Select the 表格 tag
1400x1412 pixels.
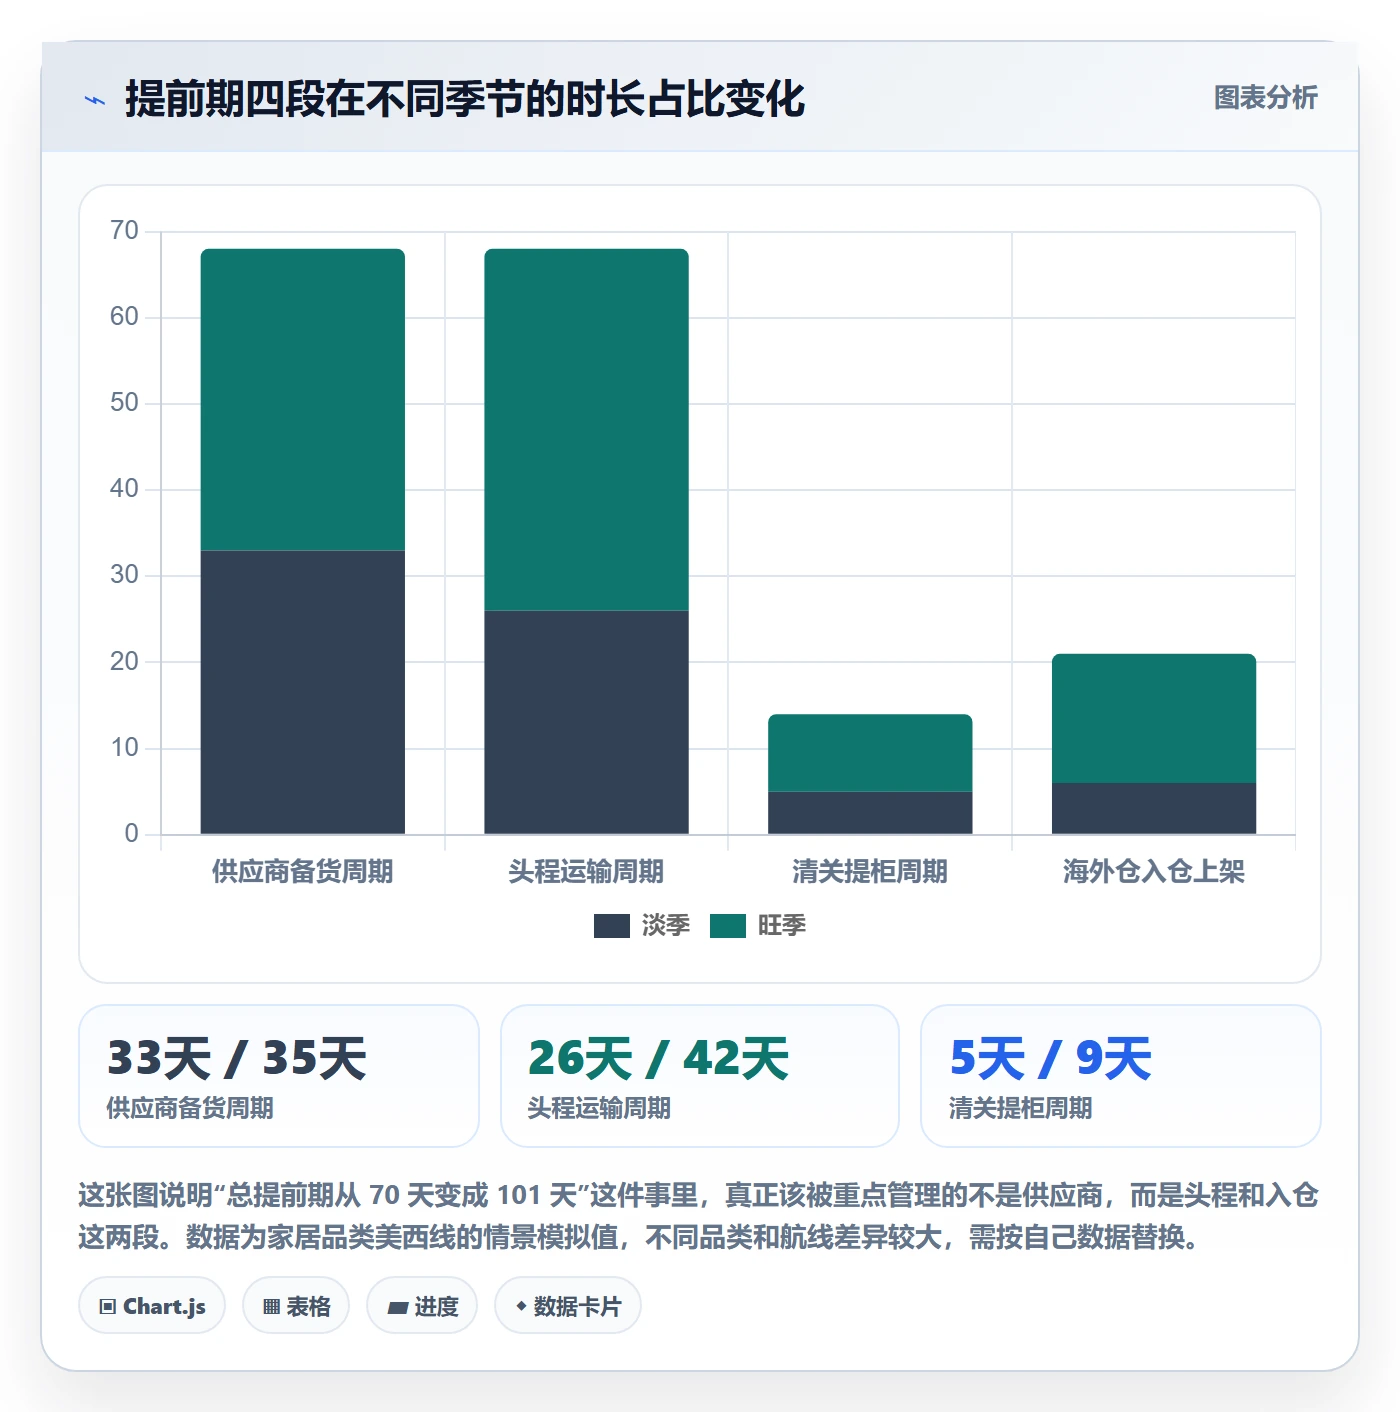(296, 1306)
